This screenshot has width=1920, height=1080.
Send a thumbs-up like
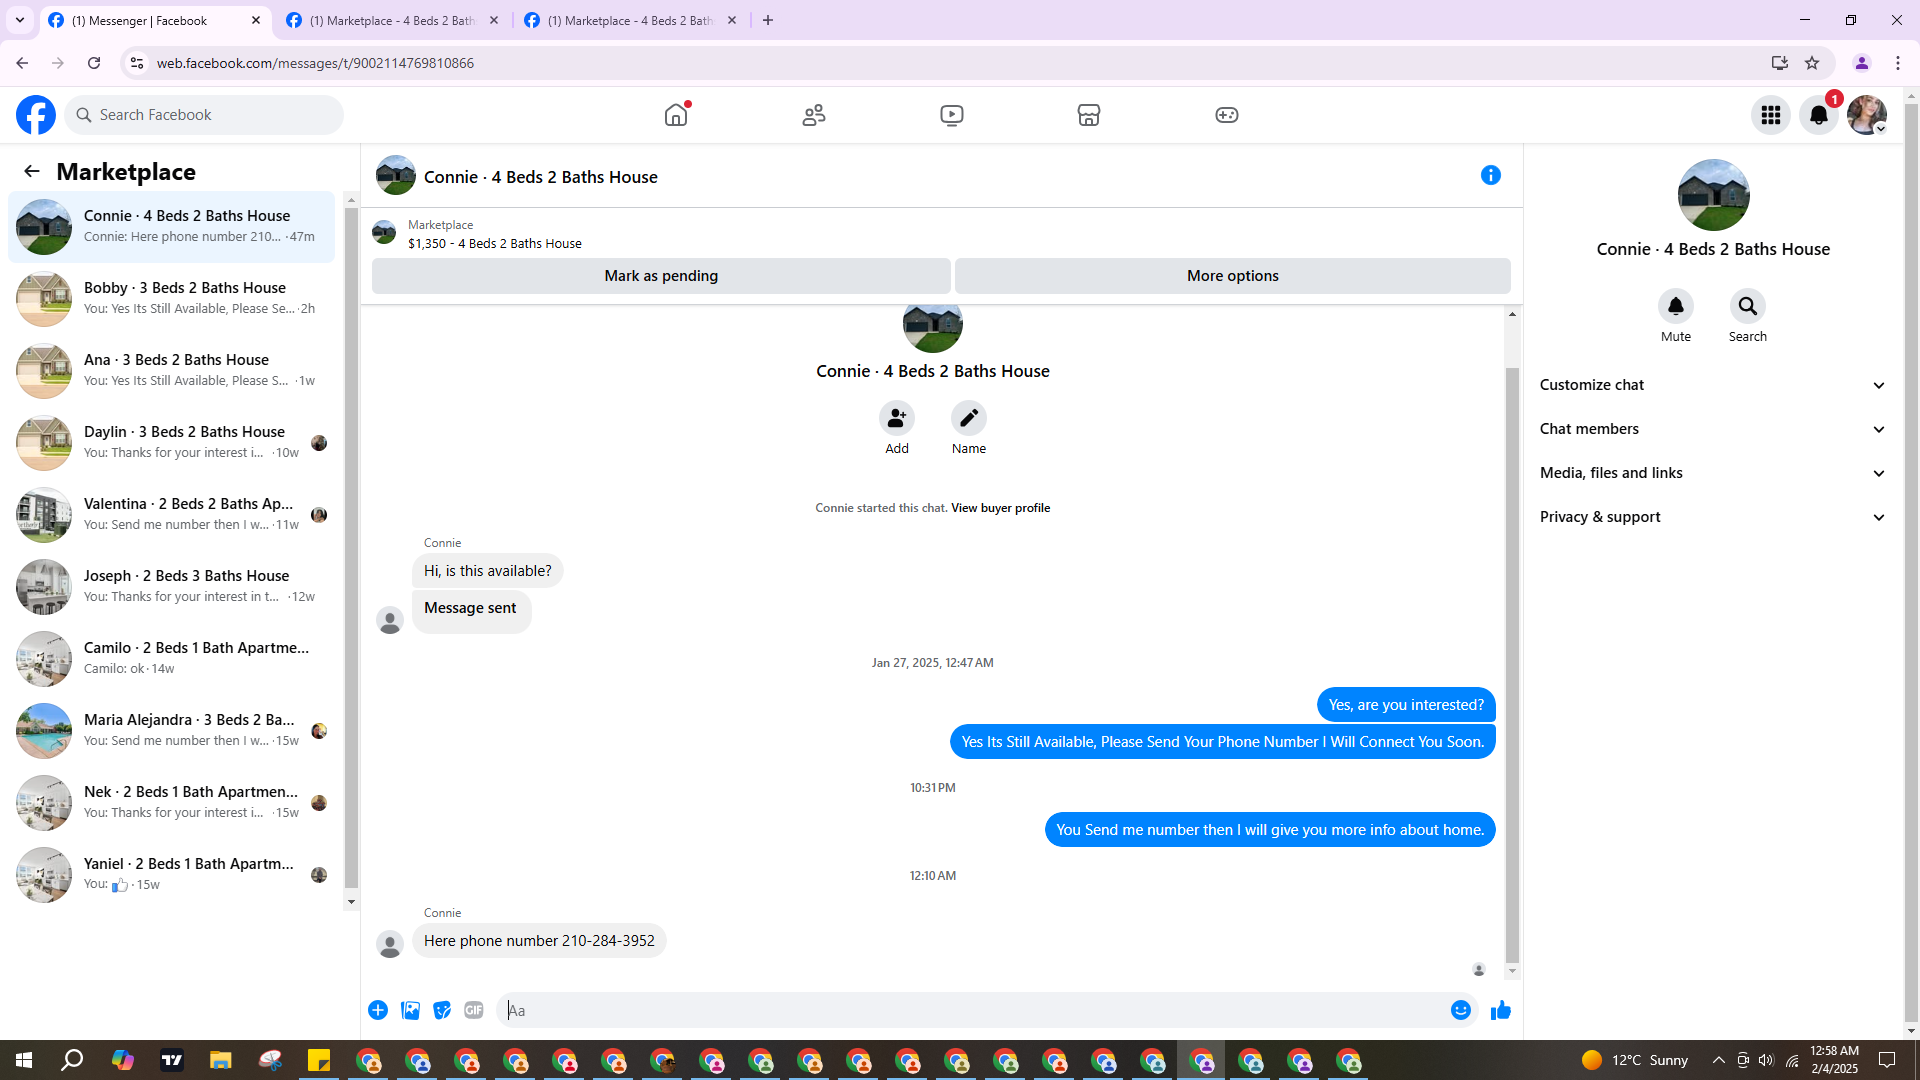pyautogui.click(x=1501, y=1010)
